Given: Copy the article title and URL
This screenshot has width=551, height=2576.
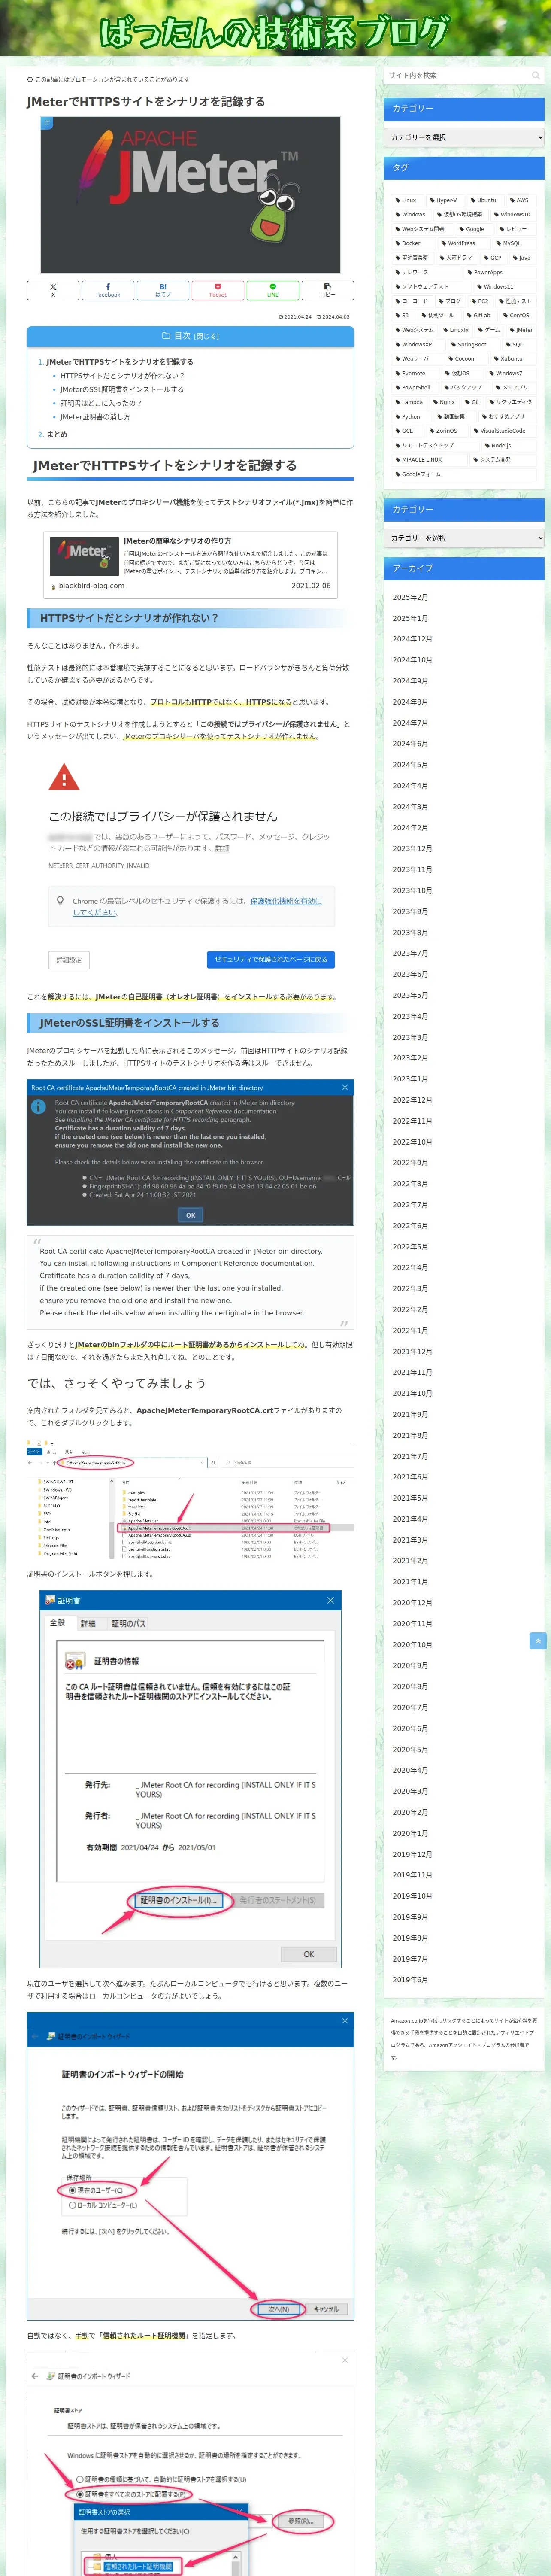Looking at the screenshot, I should (x=327, y=290).
